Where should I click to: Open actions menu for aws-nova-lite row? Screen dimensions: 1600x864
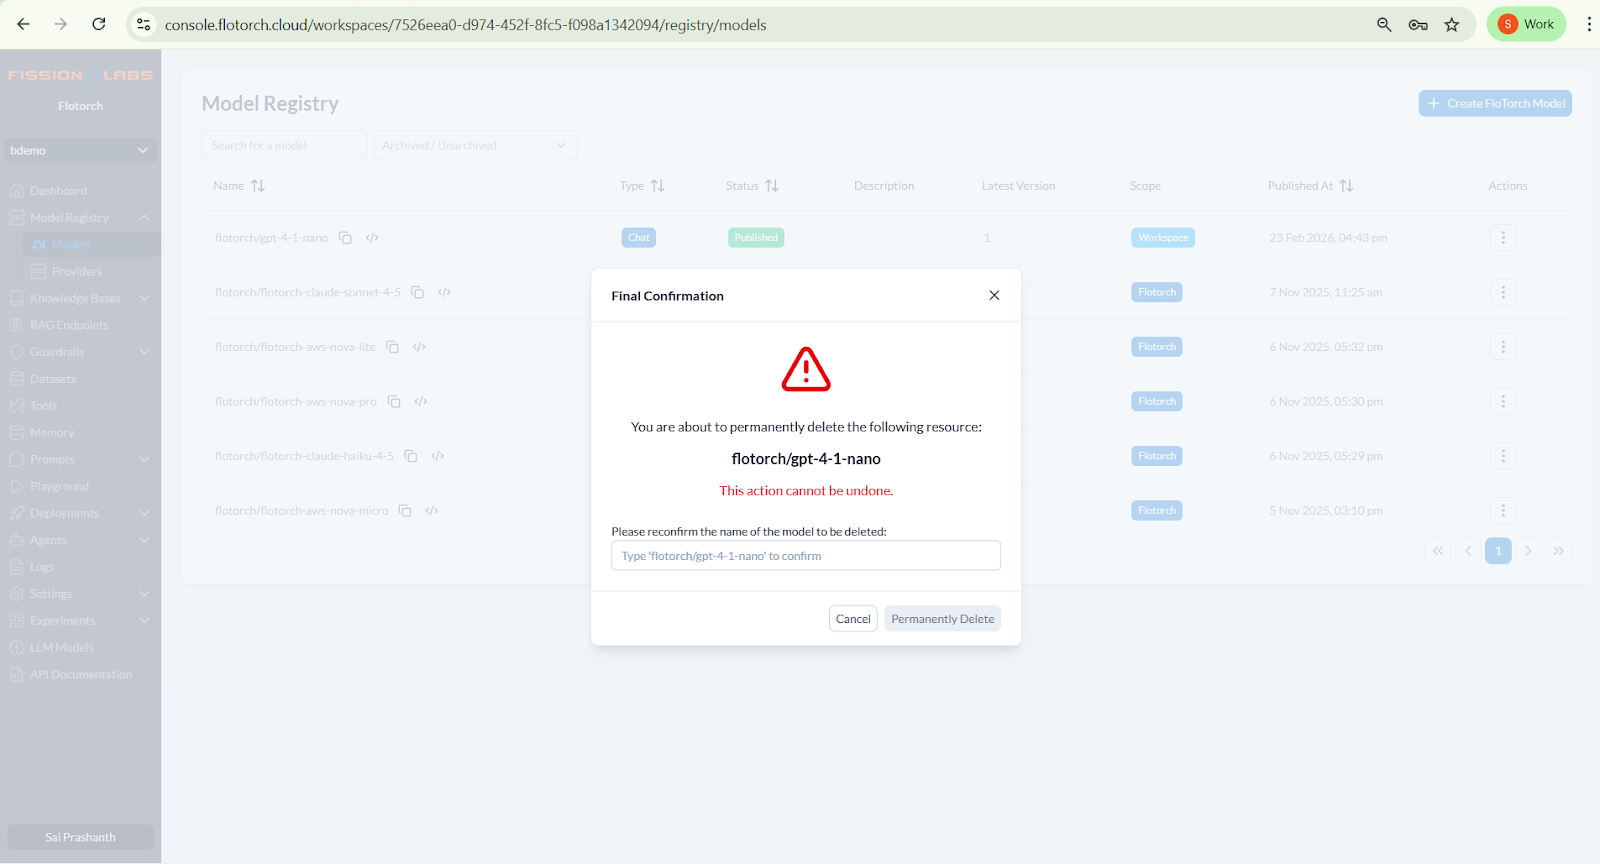[x=1503, y=347]
